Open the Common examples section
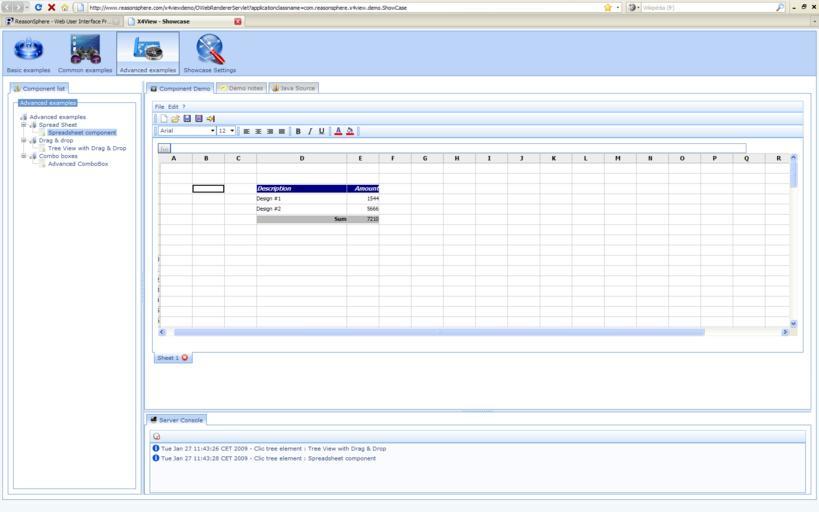 (x=85, y=53)
